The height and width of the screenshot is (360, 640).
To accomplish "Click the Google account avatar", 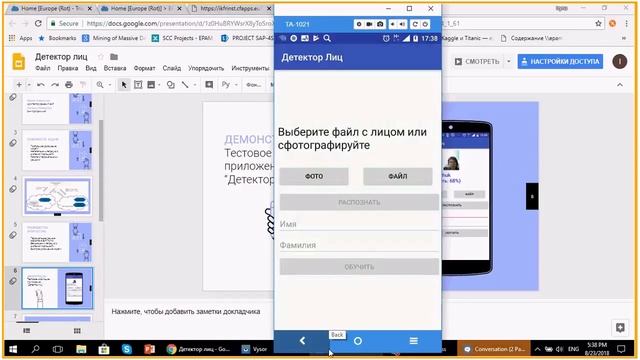I will [620, 61].
